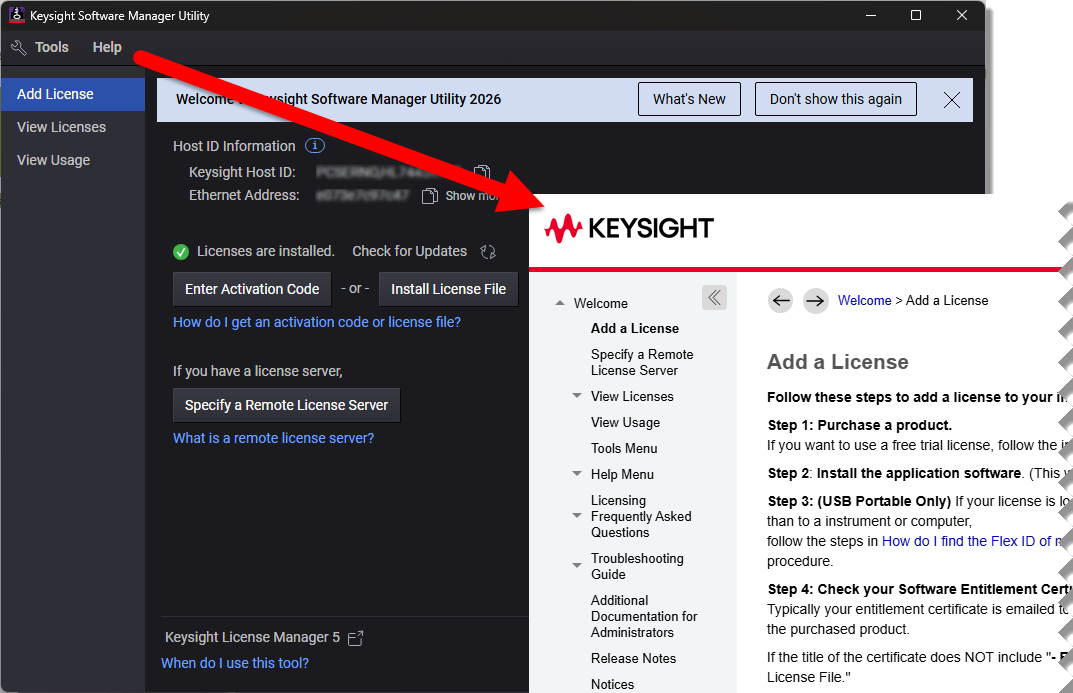
Task: Maximize the Keysight Software Manager Utility window
Action: (916, 15)
